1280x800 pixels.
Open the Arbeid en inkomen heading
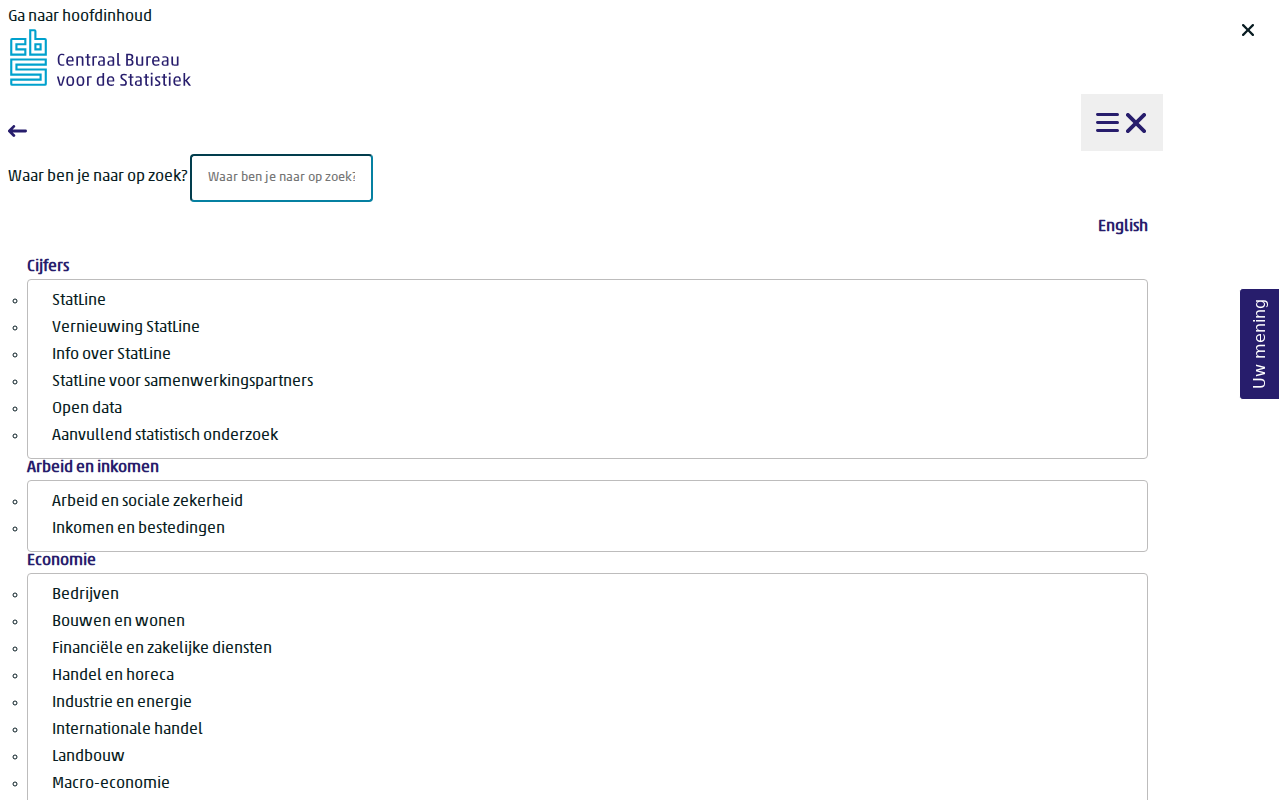[x=93, y=466]
